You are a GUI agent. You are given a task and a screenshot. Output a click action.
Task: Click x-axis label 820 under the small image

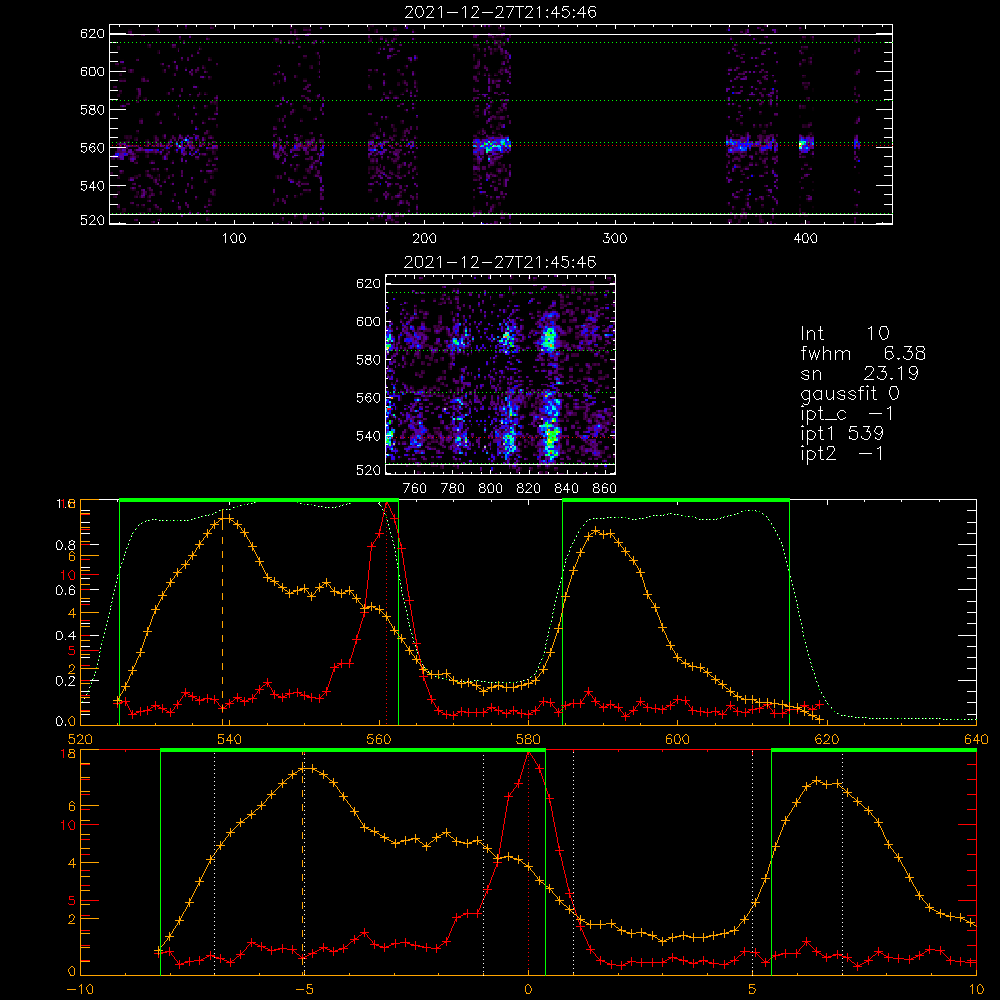tap(529, 489)
